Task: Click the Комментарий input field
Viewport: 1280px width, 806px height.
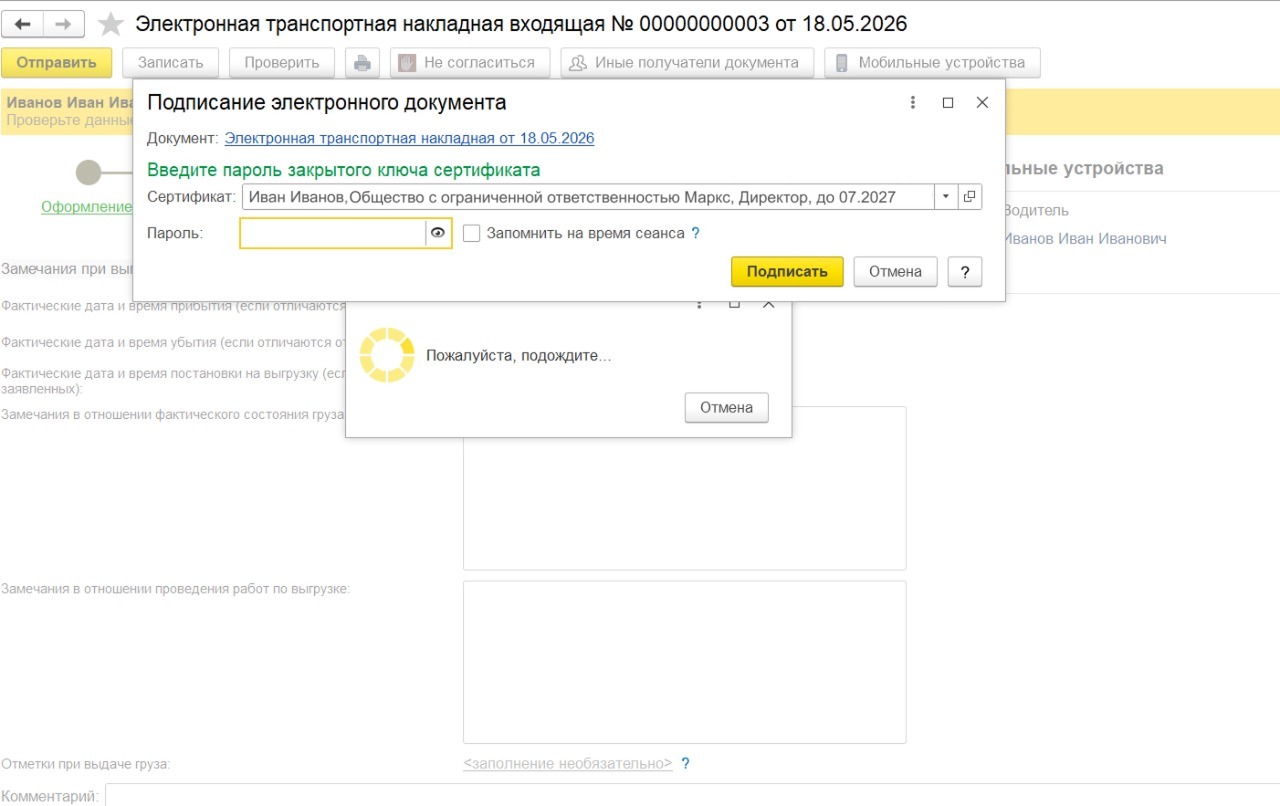Action: pyautogui.click(x=692, y=796)
